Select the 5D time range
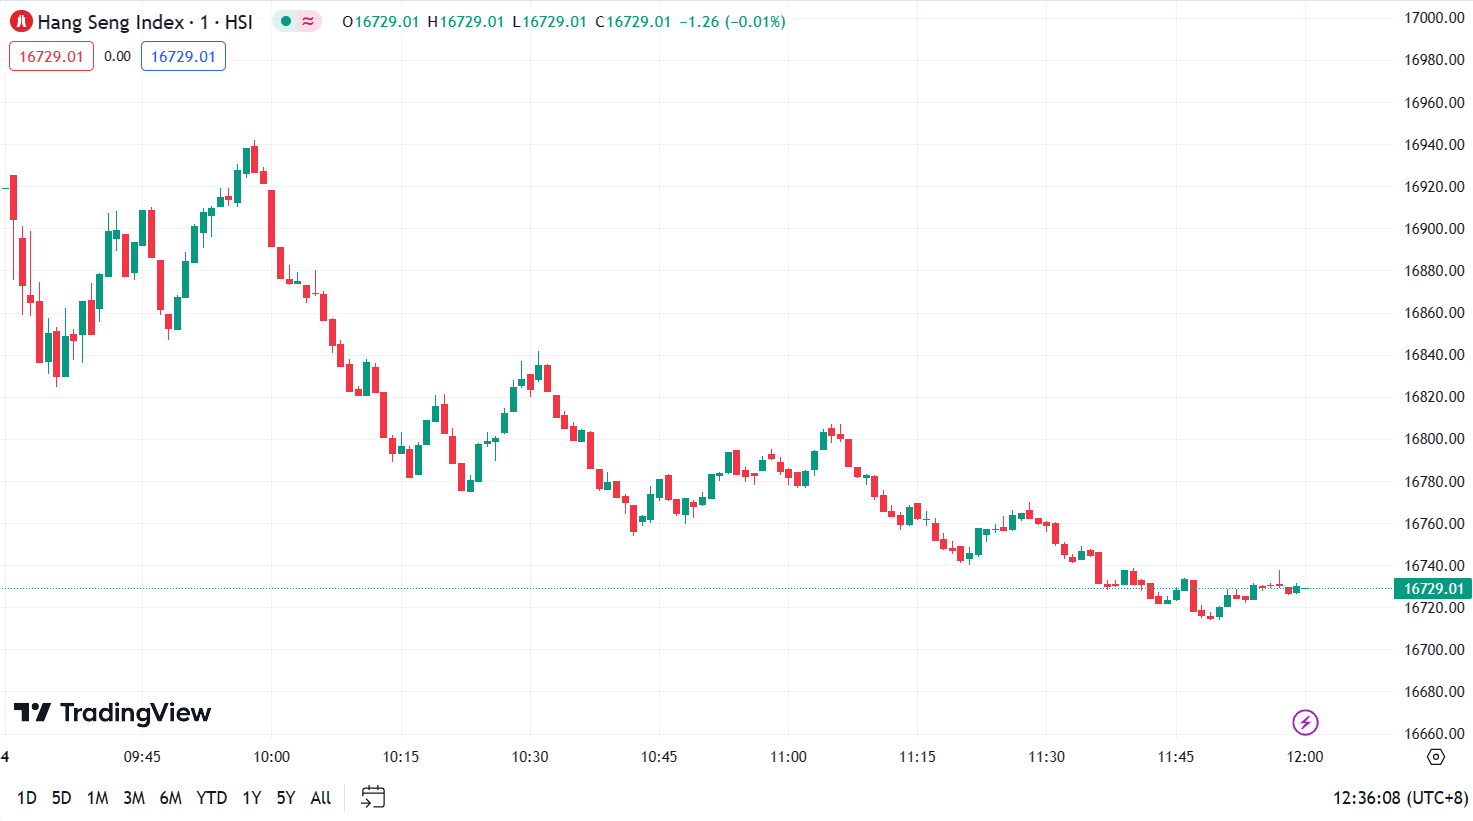Screen dimensions: 1473x821 pos(62,798)
